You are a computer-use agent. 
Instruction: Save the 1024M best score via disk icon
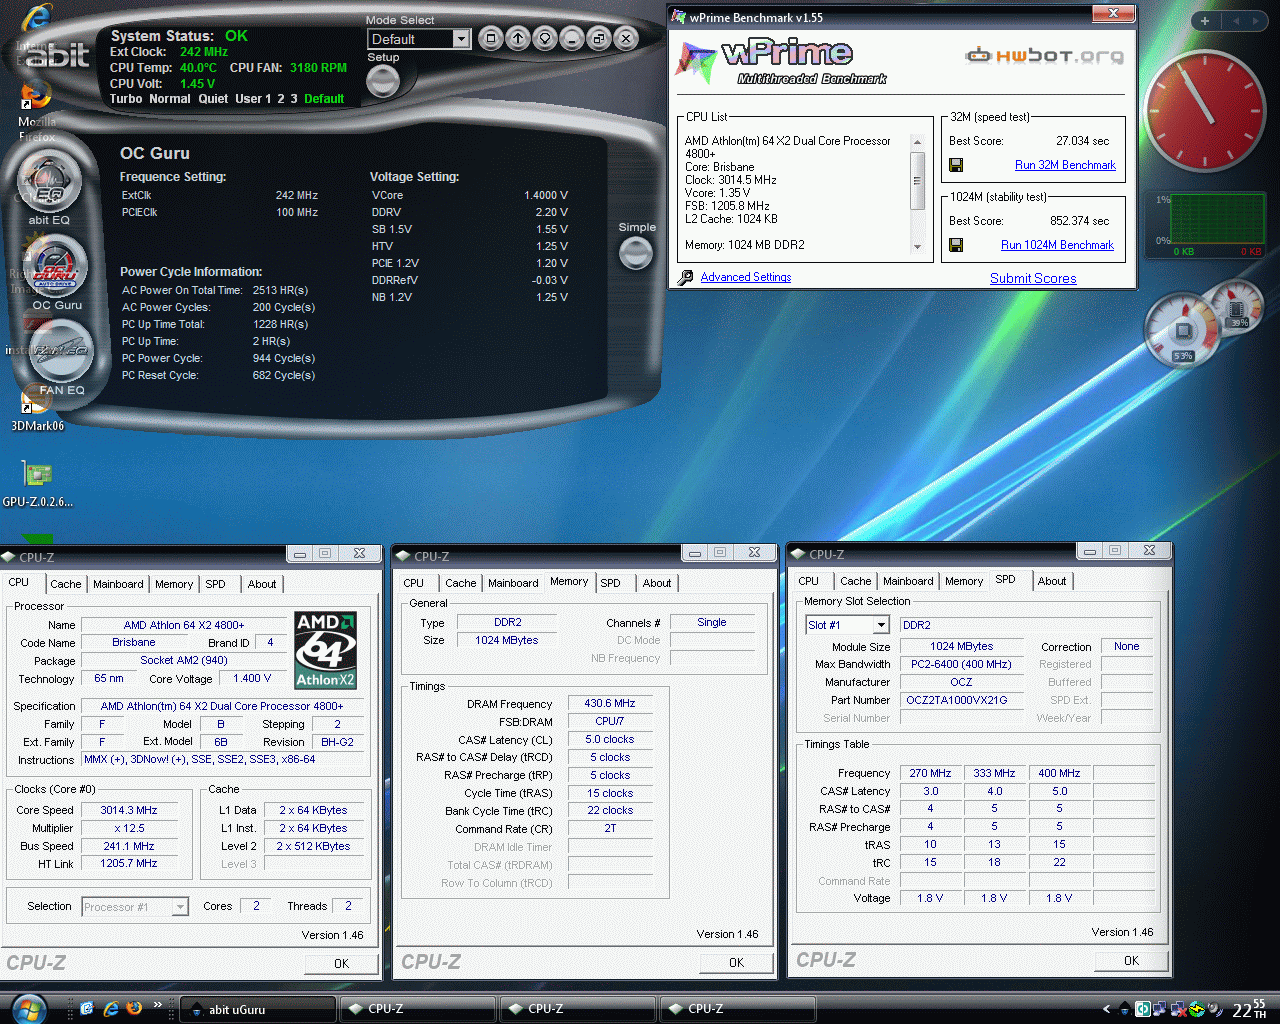[956, 245]
